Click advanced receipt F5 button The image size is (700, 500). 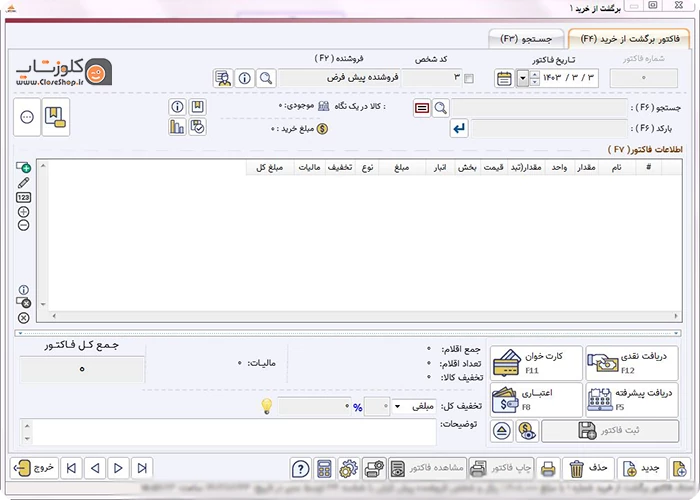pyautogui.click(x=632, y=400)
